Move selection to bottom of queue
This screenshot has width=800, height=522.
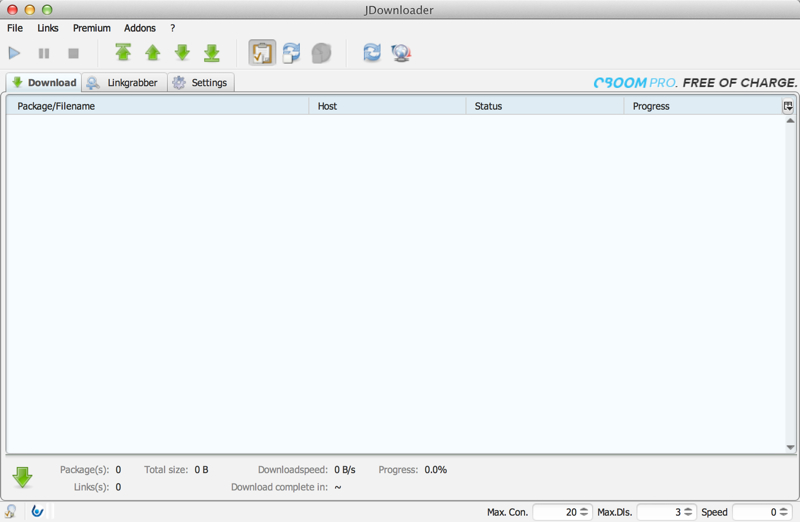(x=212, y=53)
